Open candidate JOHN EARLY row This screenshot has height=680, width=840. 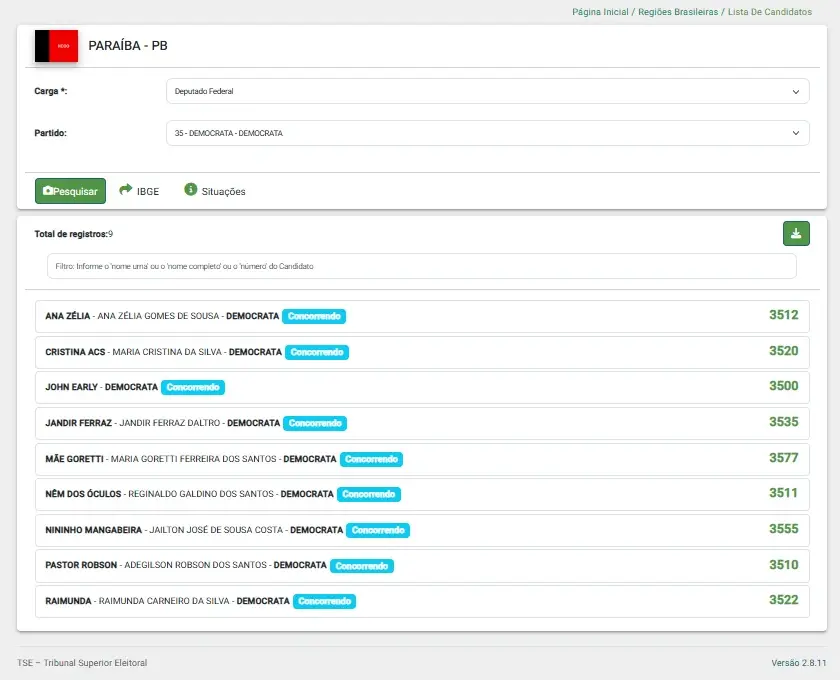pos(422,387)
